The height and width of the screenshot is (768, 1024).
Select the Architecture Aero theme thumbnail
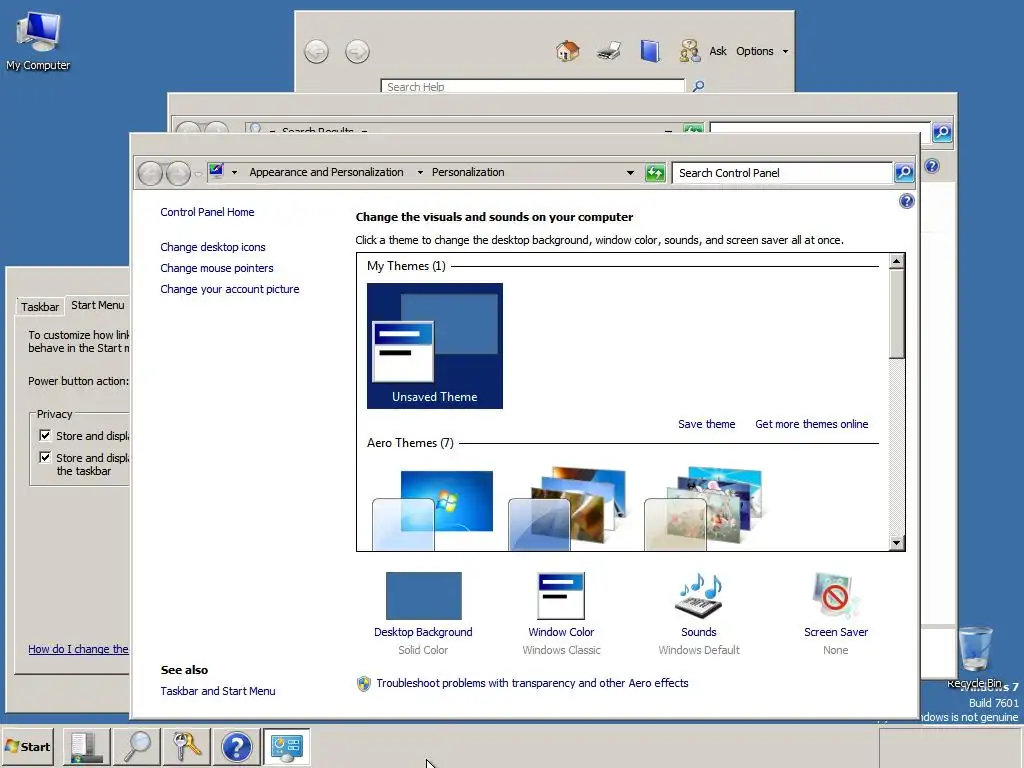(568, 509)
